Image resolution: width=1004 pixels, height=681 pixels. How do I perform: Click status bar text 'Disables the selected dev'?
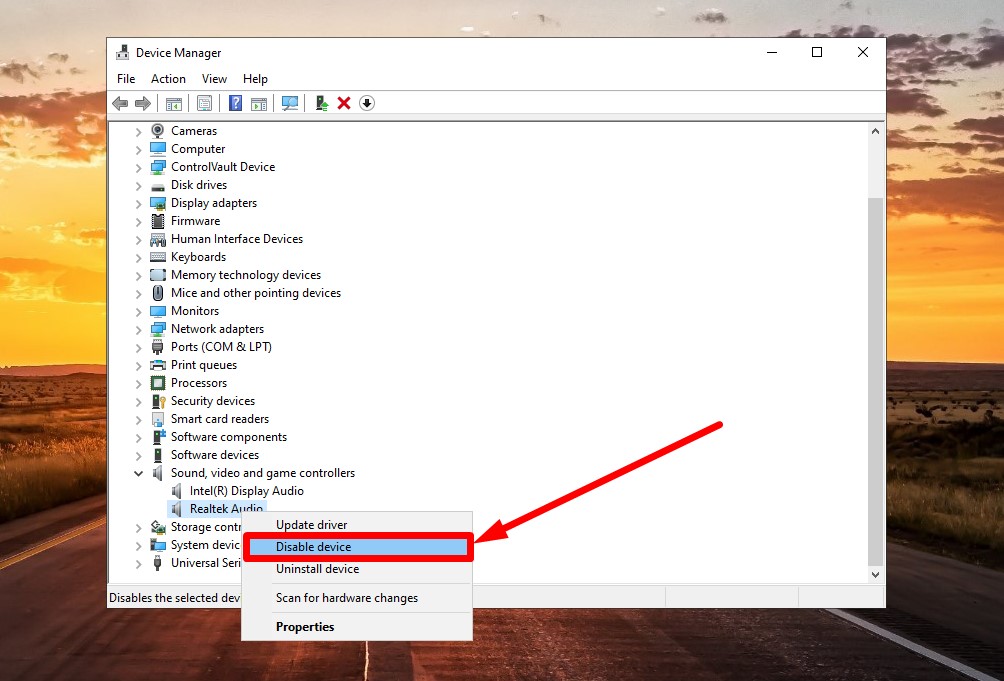click(x=175, y=598)
